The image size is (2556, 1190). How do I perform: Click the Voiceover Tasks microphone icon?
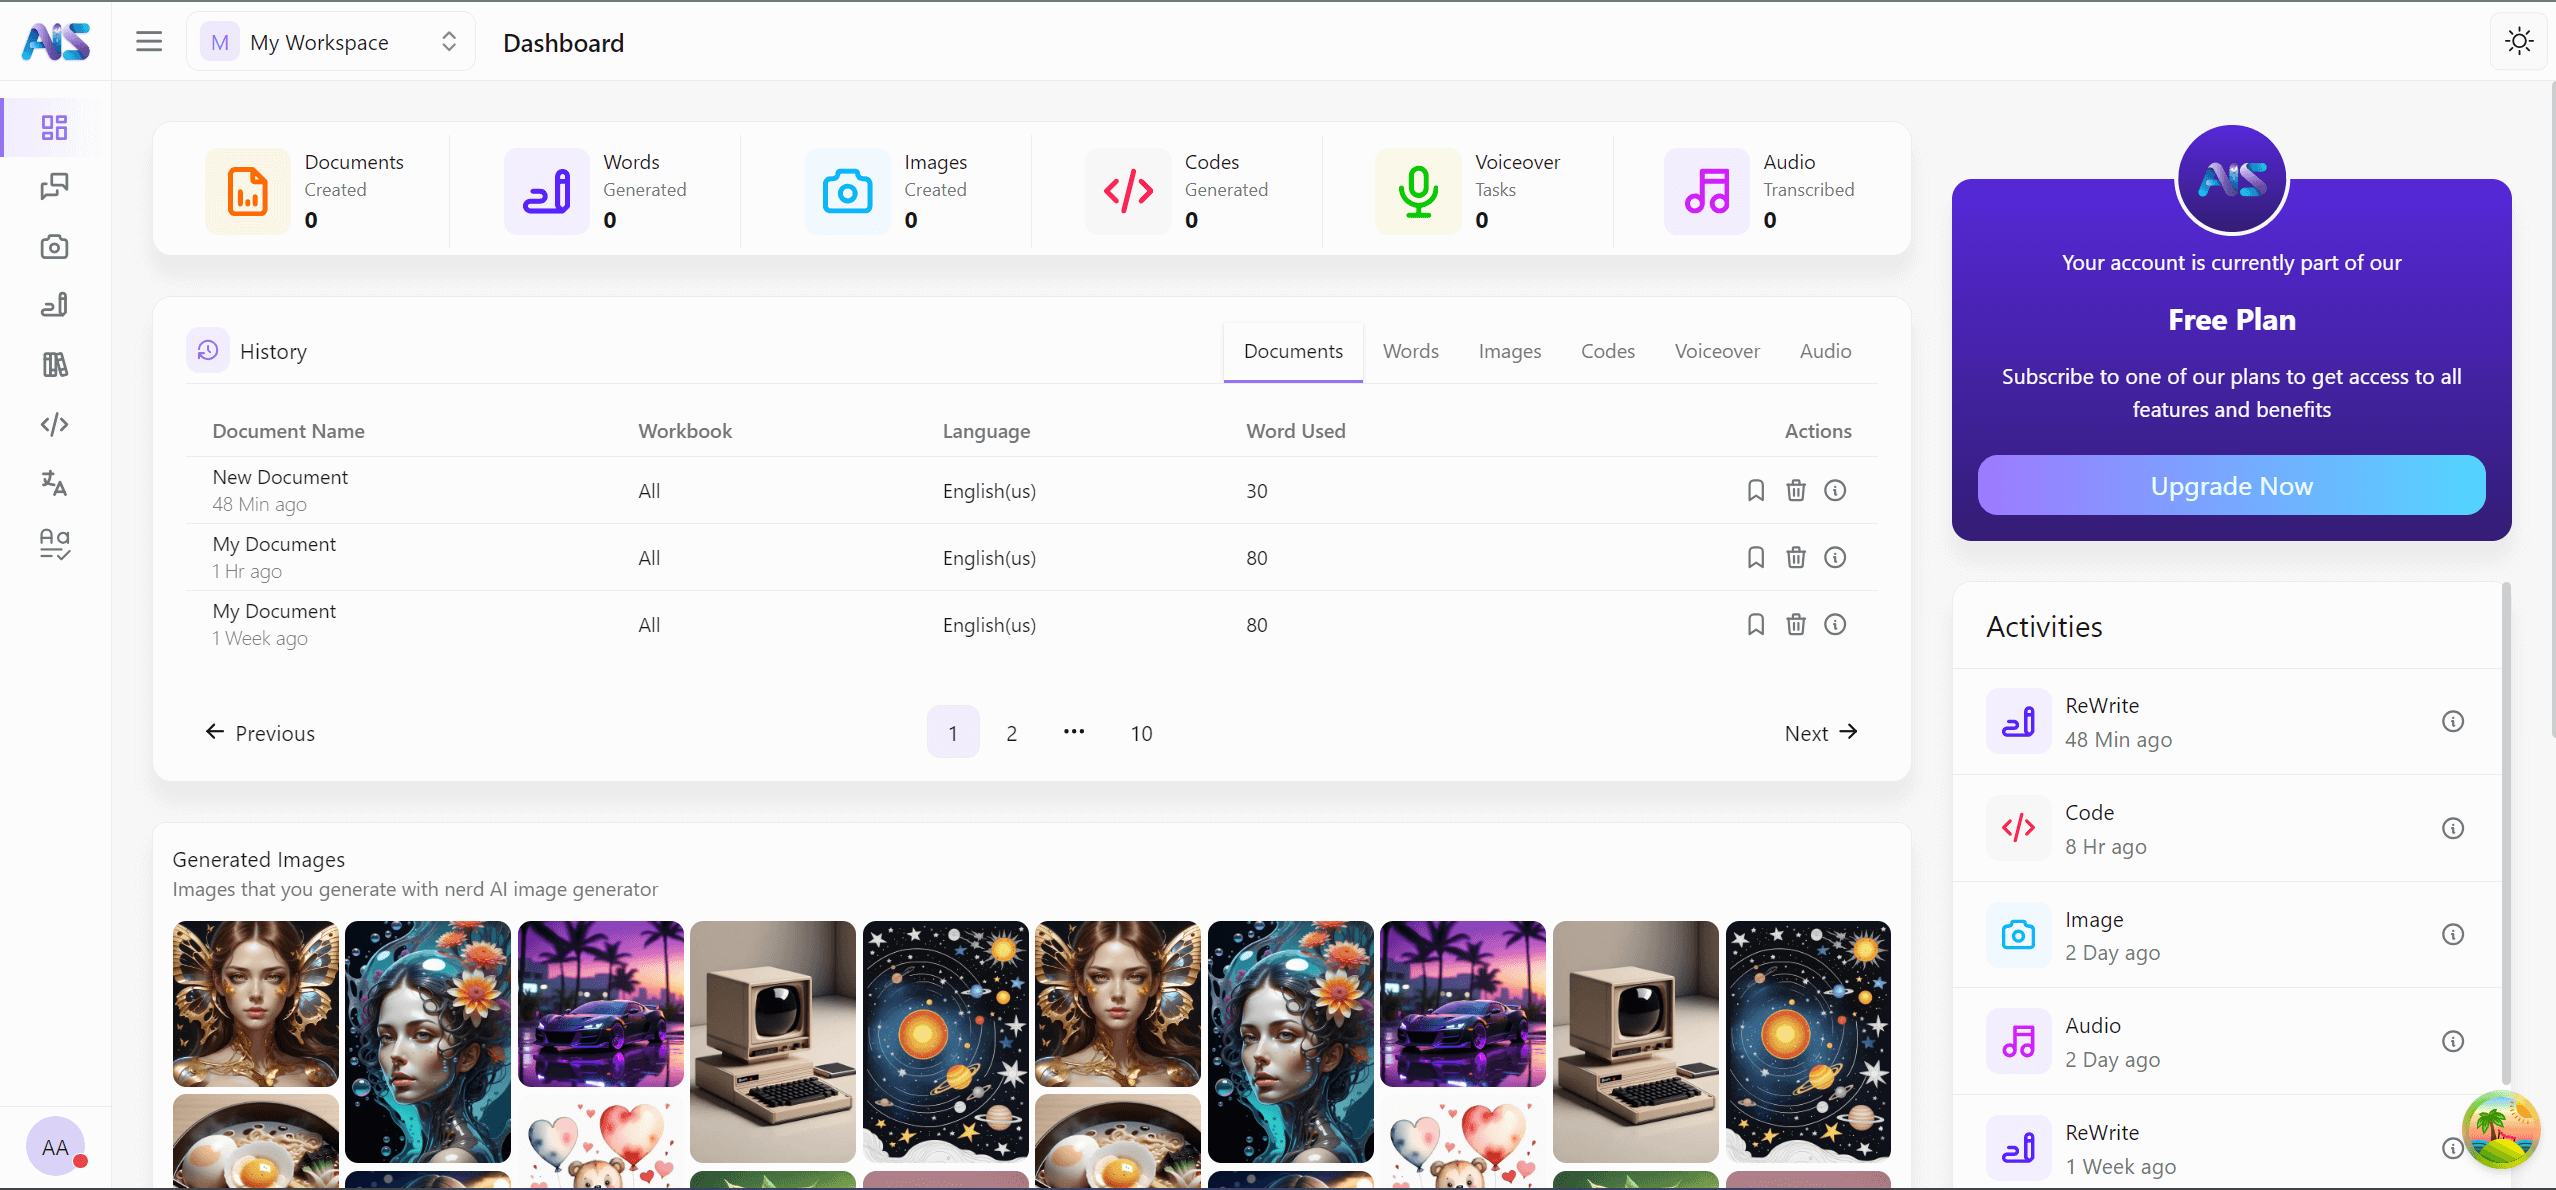coord(1418,191)
